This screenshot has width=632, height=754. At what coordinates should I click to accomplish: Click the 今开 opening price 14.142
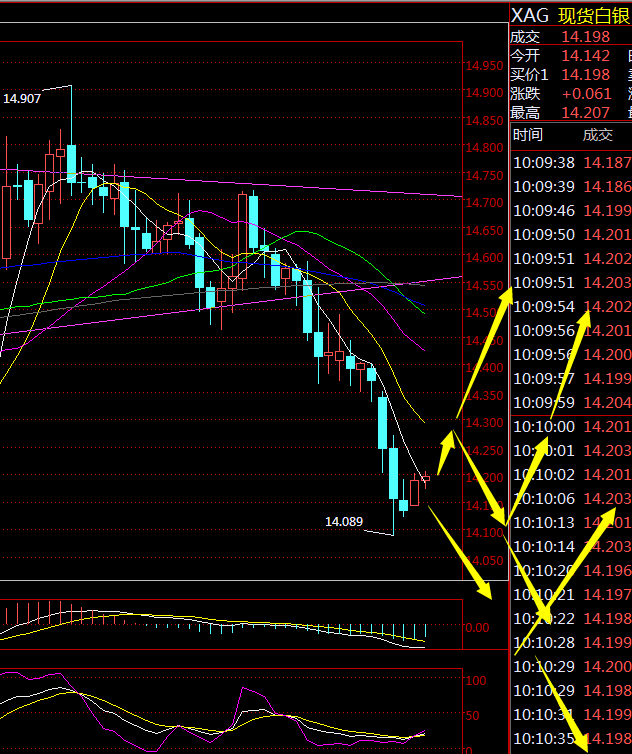coord(585,56)
